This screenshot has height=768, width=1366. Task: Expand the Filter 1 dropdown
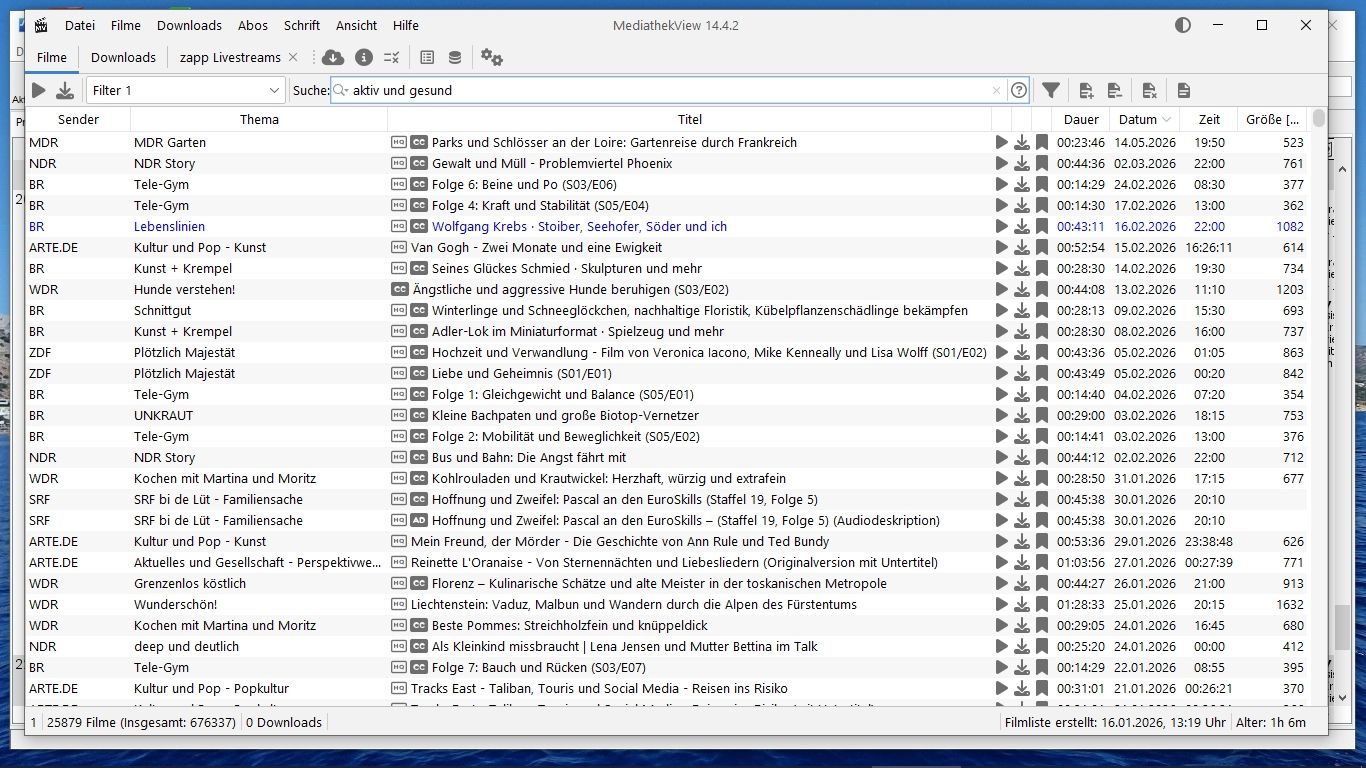(x=274, y=90)
